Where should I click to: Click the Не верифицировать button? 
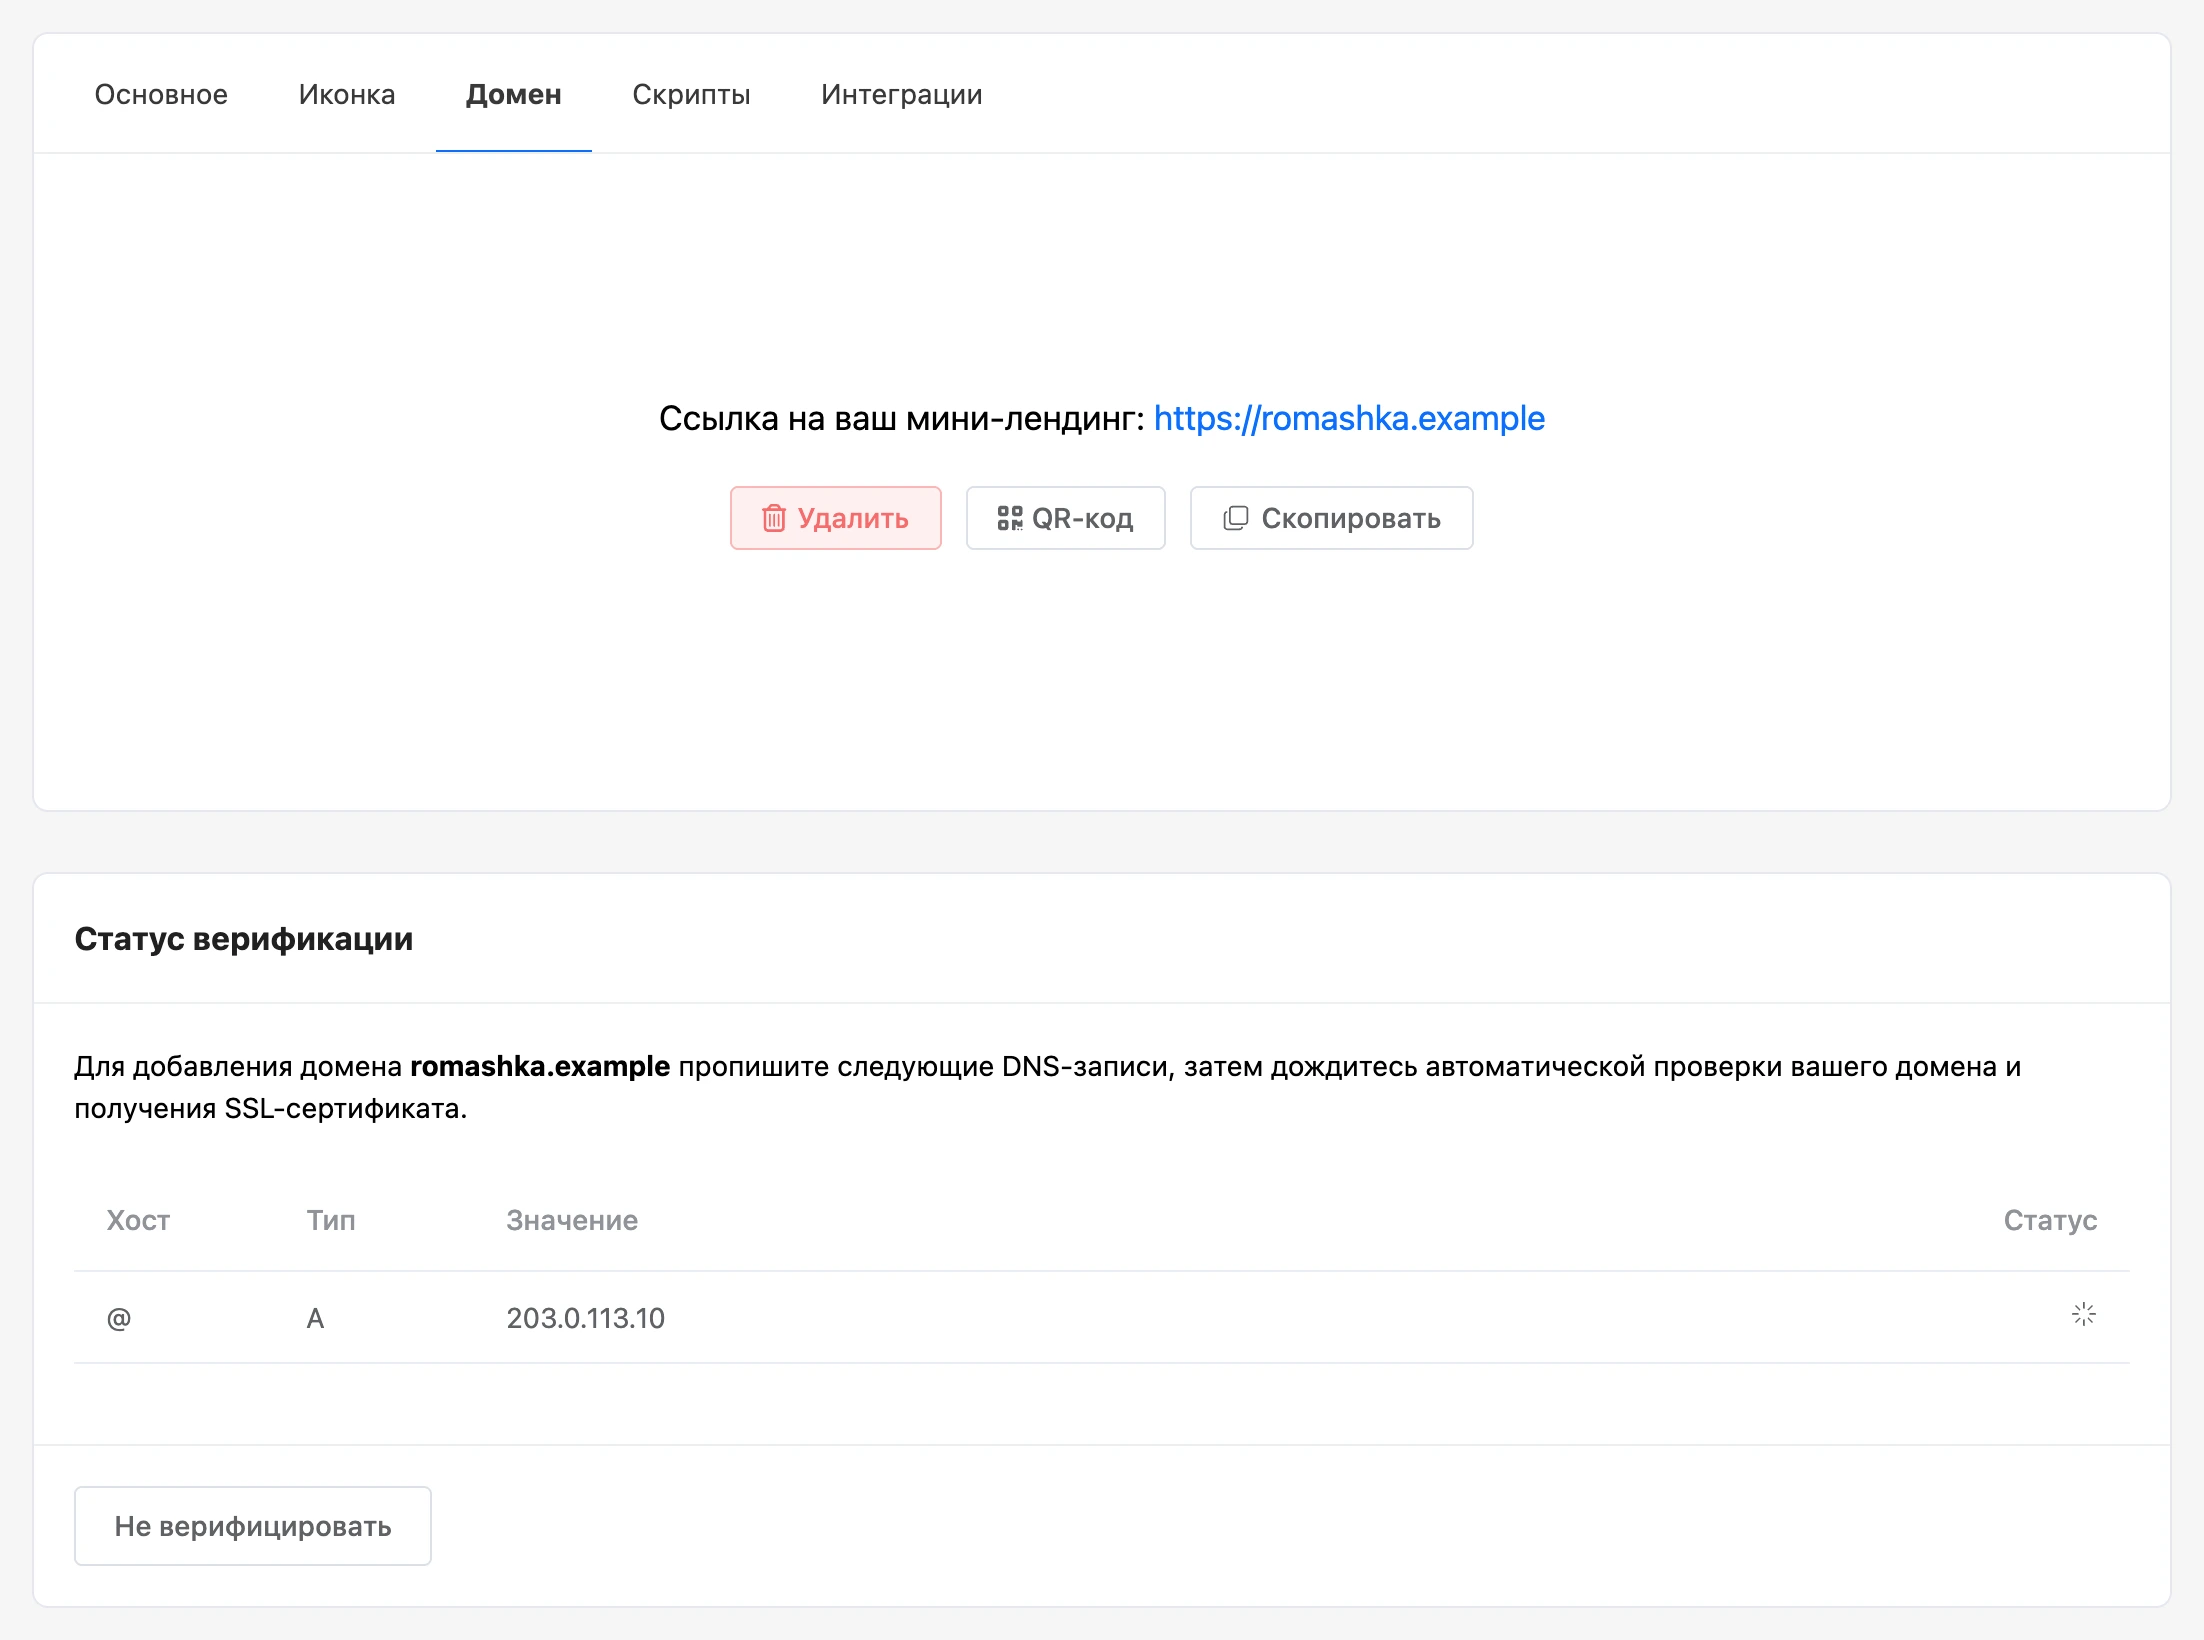[253, 1526]
